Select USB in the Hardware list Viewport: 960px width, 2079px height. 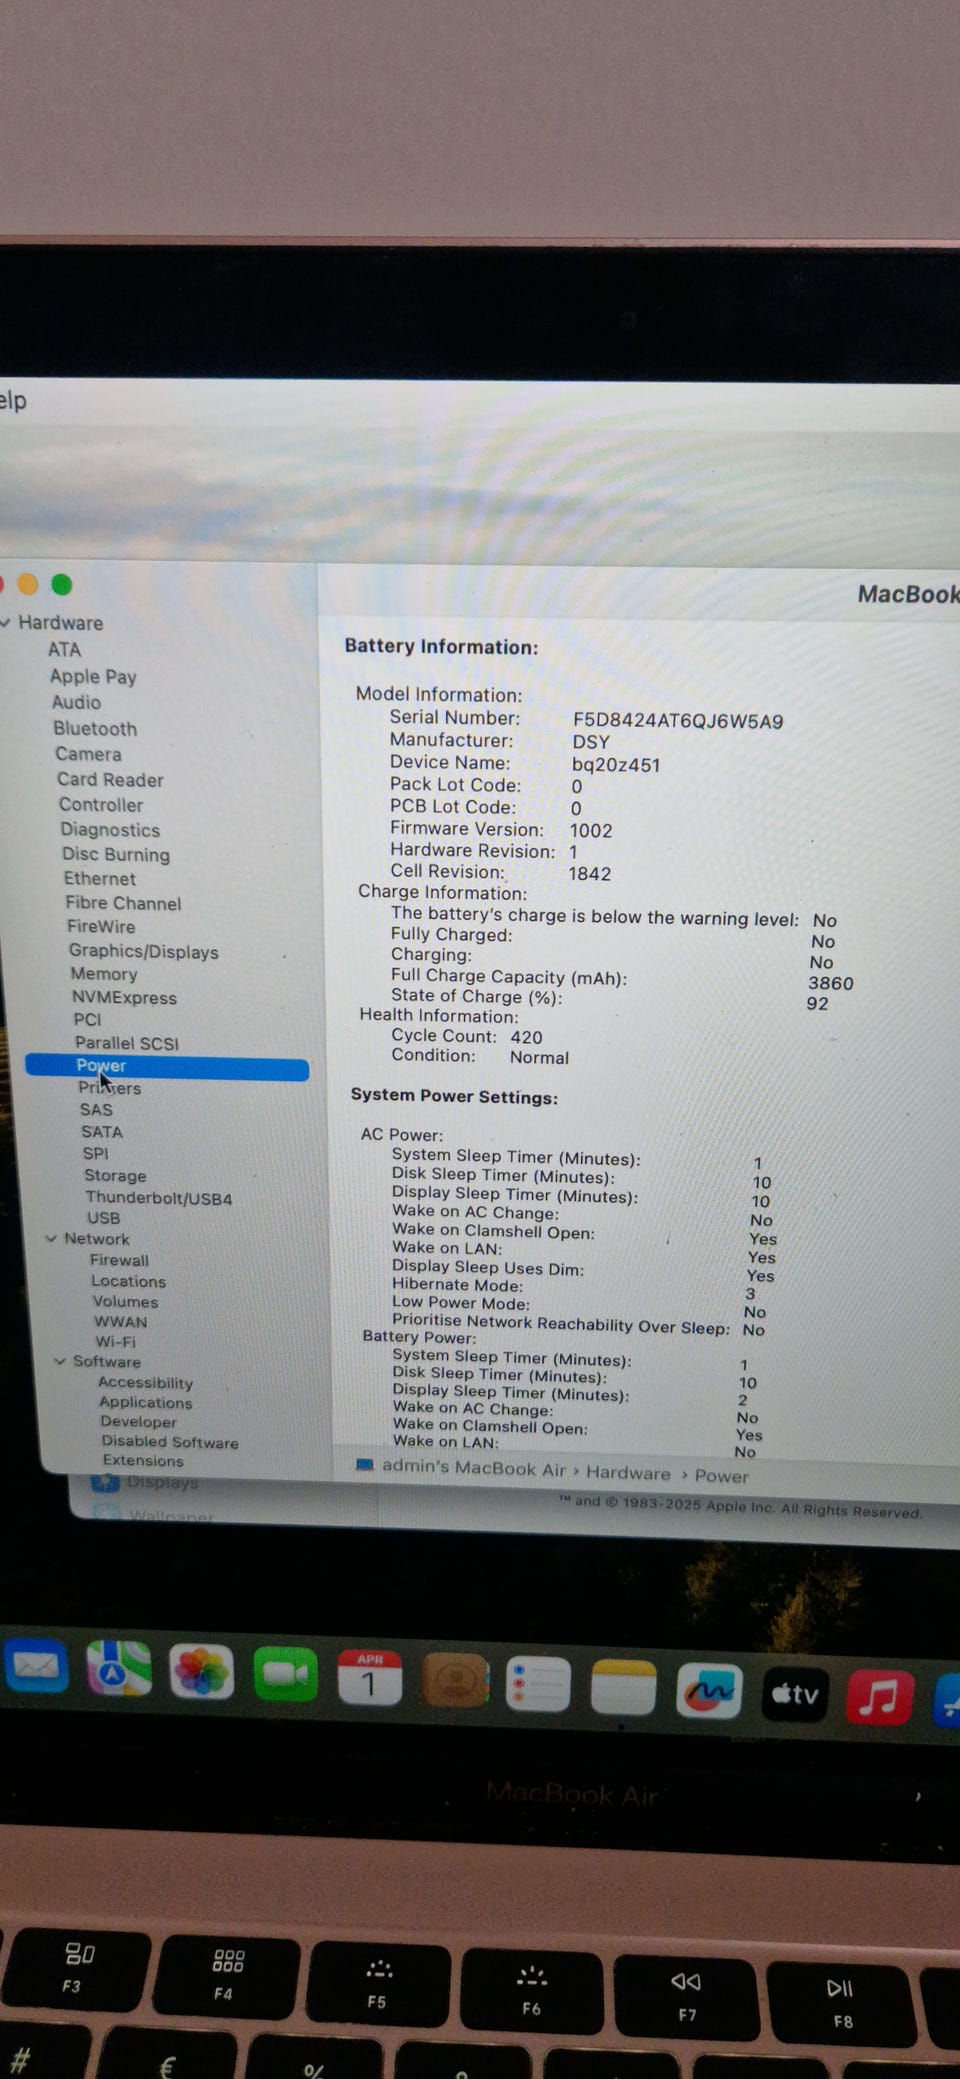103,1218
